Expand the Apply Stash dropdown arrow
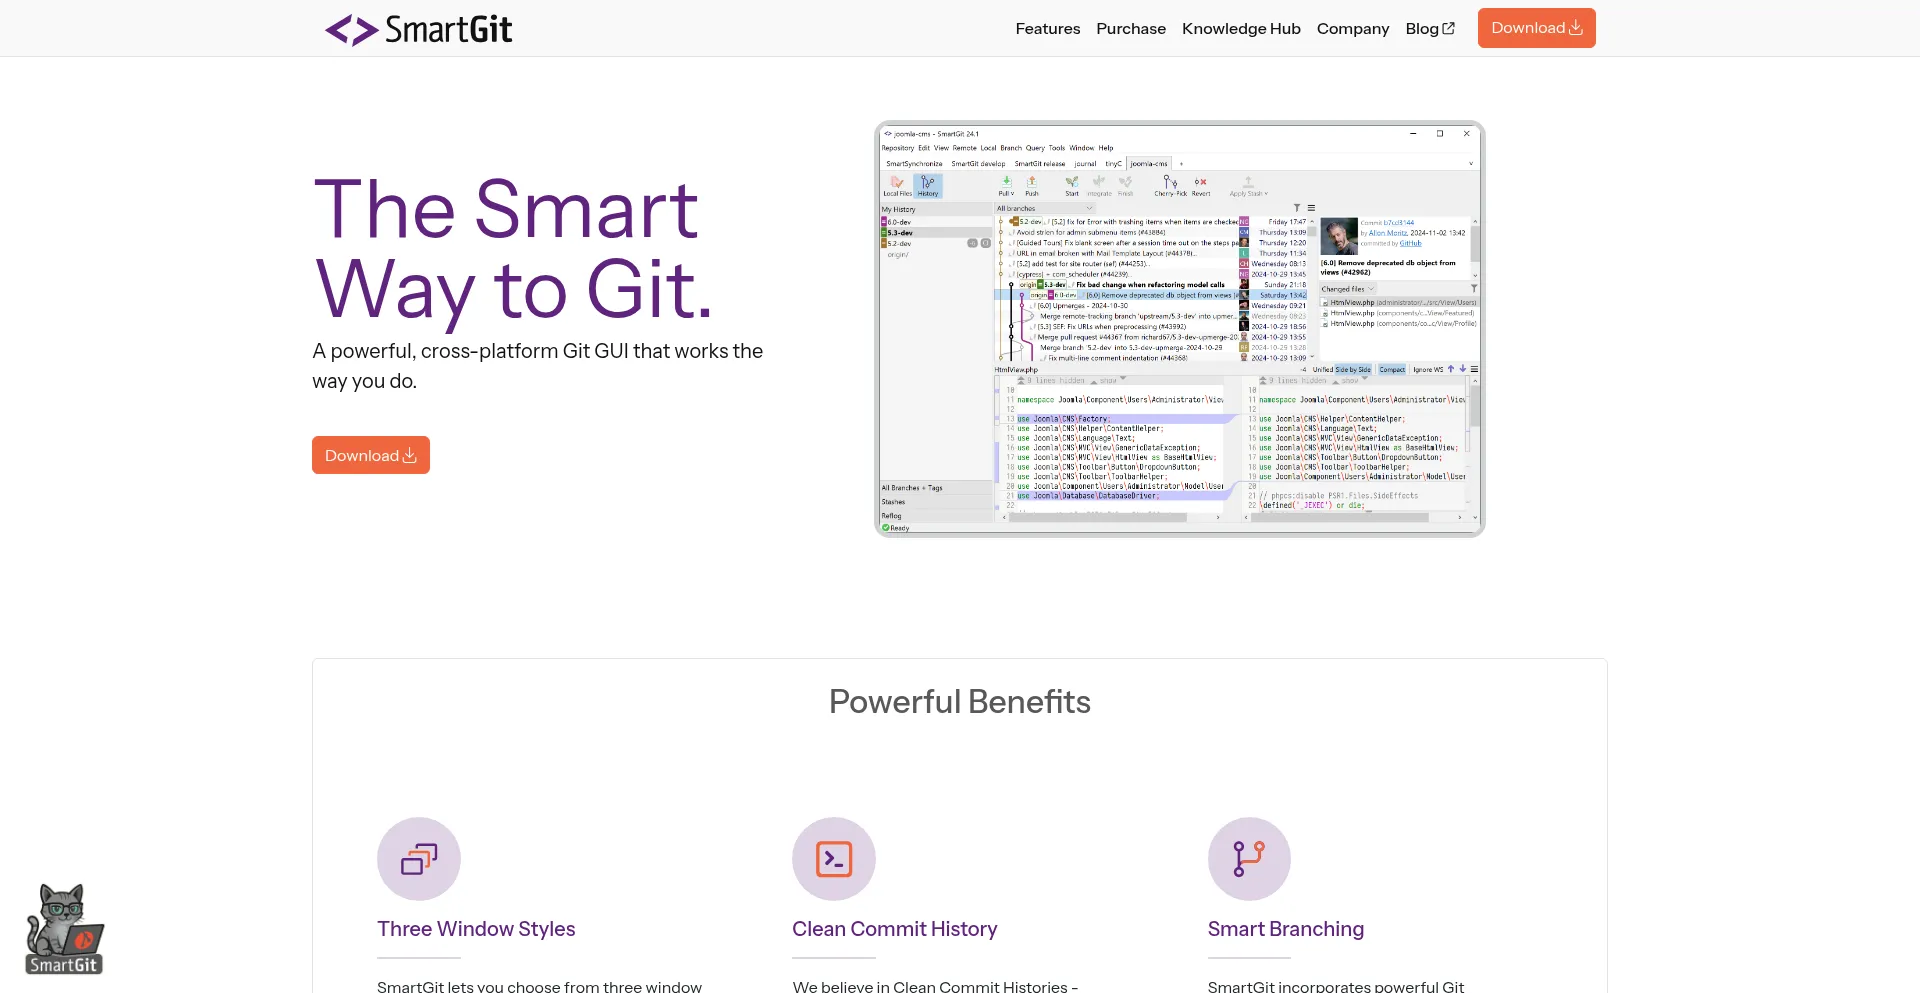Screen dimensions: 1920x993 1265,193
